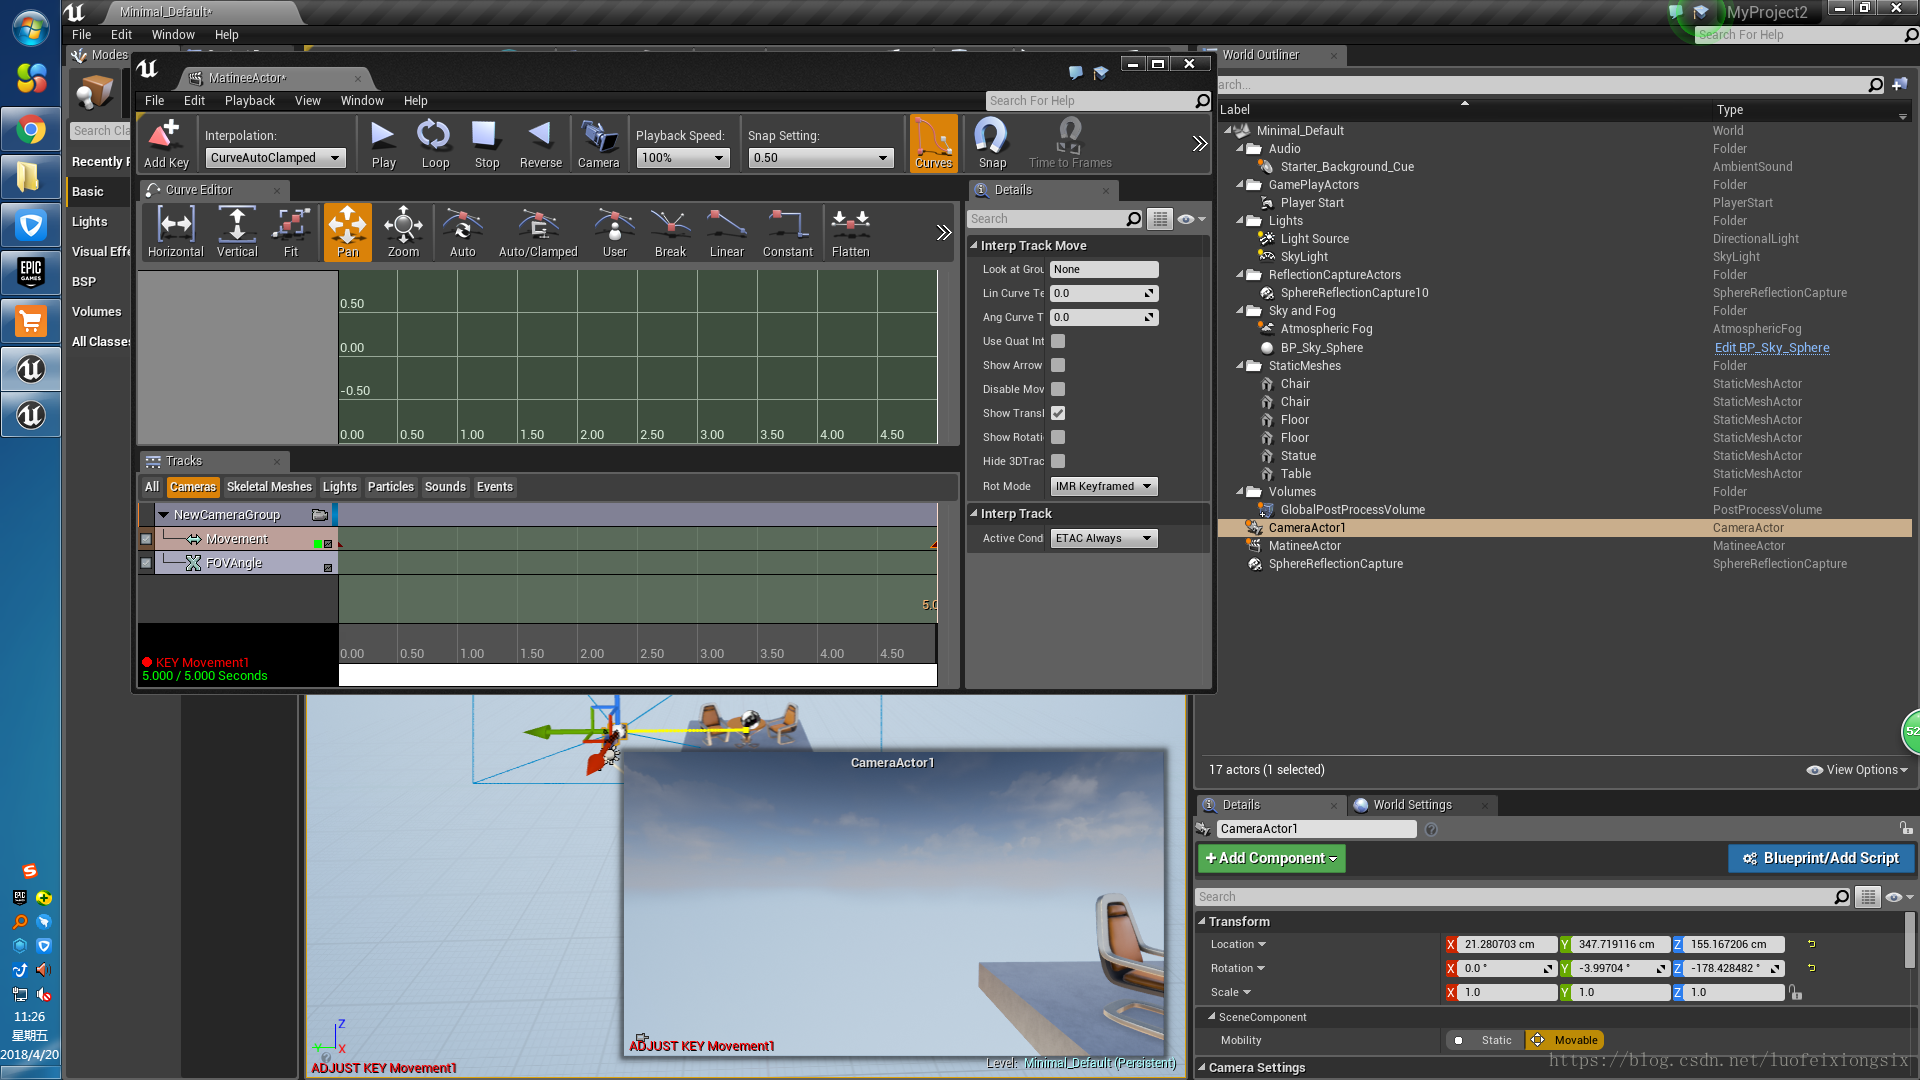
Task: Click the Details panel vertical scrollbar
Action: [x=1911, y=940]
